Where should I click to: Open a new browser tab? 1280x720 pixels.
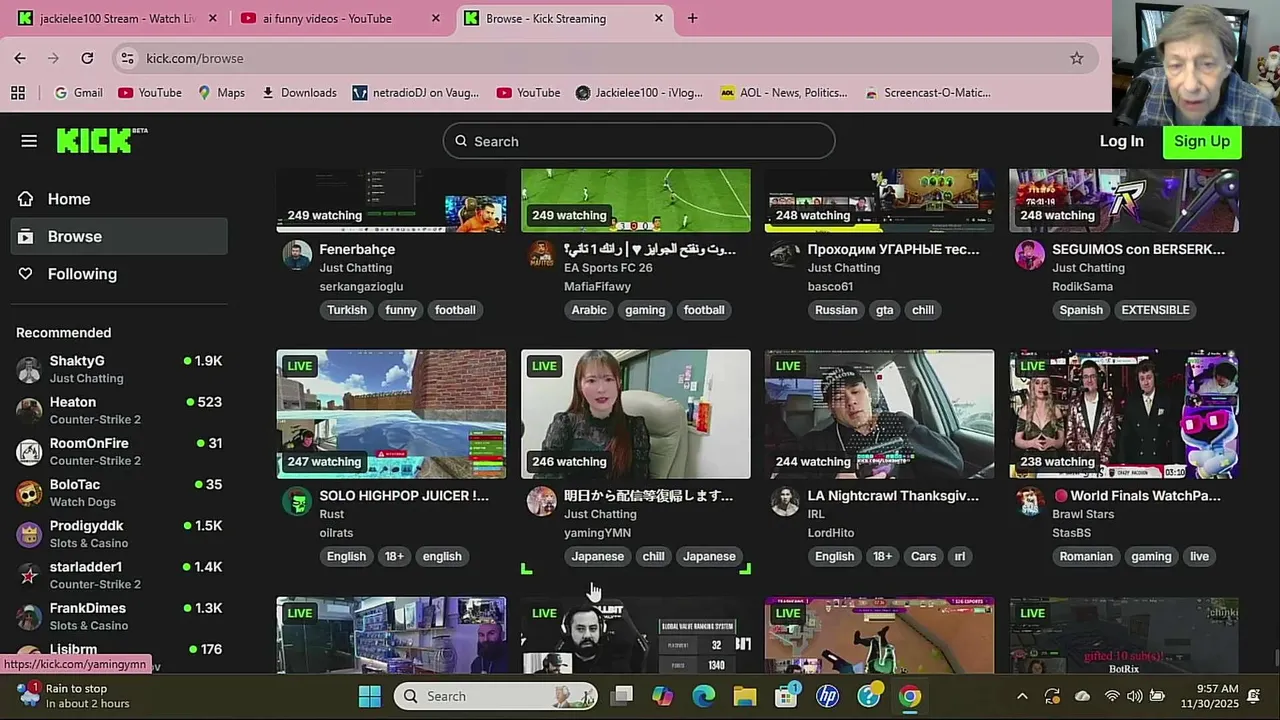tap(692, 18)
